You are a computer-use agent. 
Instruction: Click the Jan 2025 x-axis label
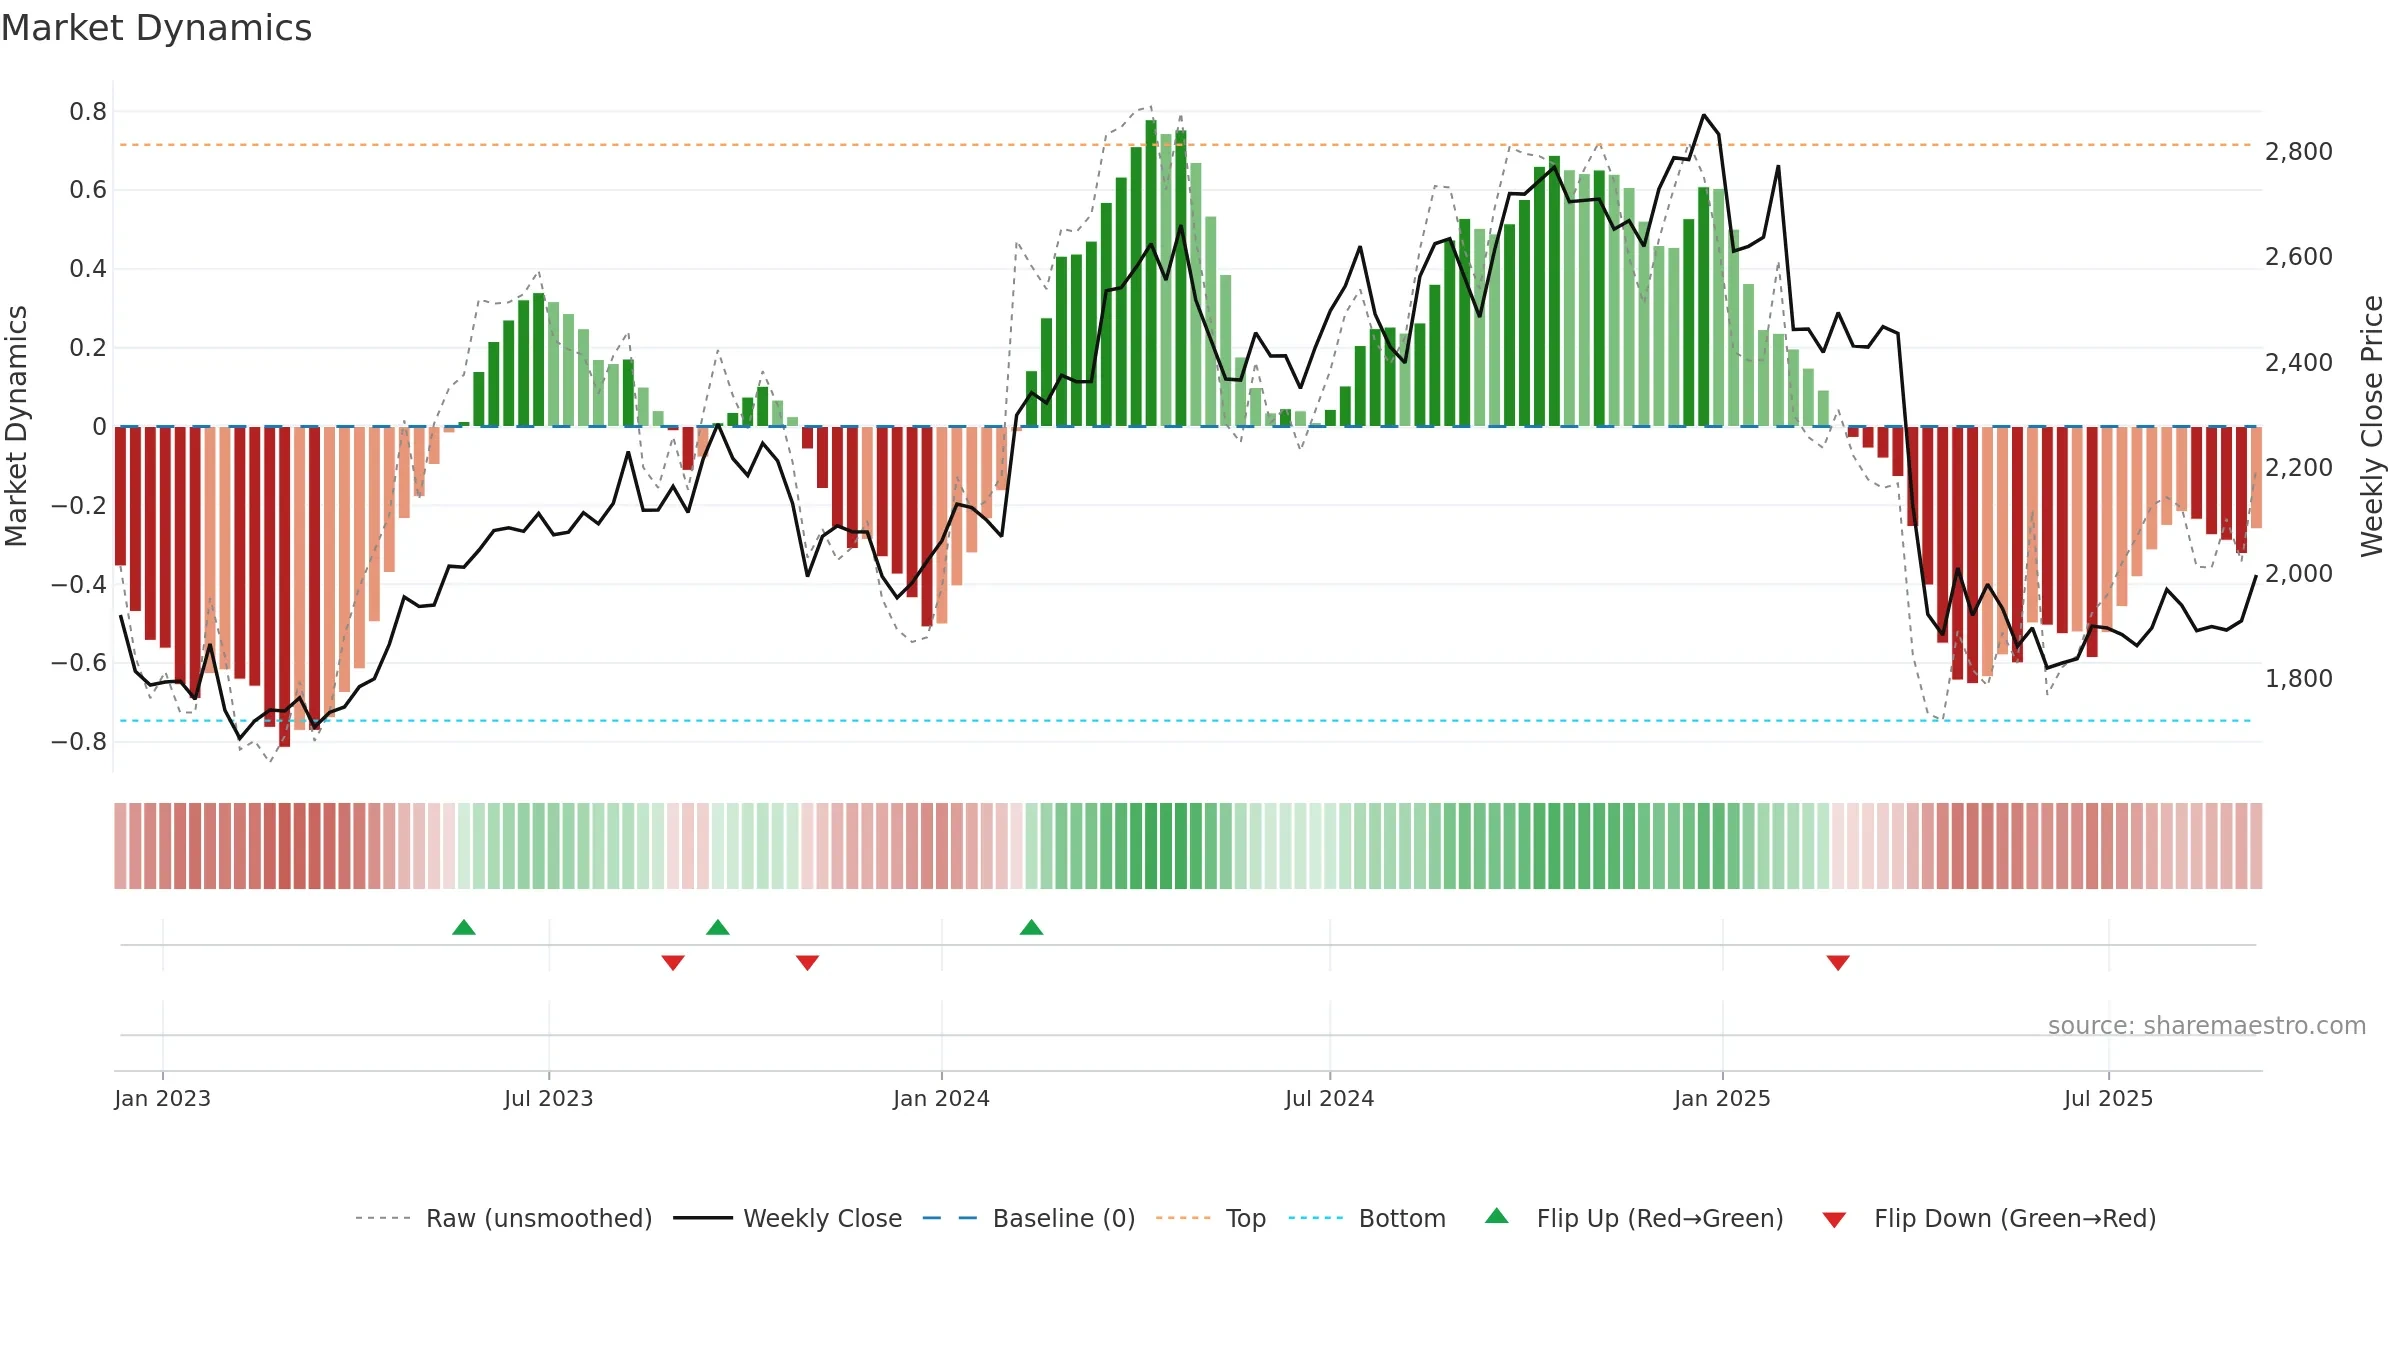pyautogui.click(x=1722, y=1098)
